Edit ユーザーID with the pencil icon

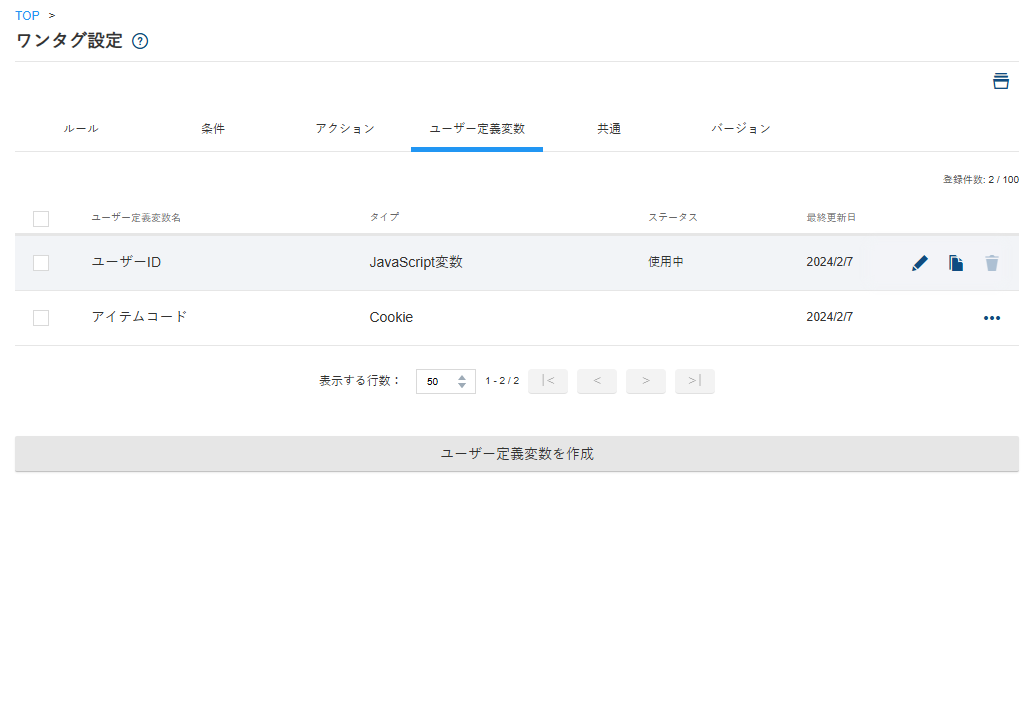point(919,263)
